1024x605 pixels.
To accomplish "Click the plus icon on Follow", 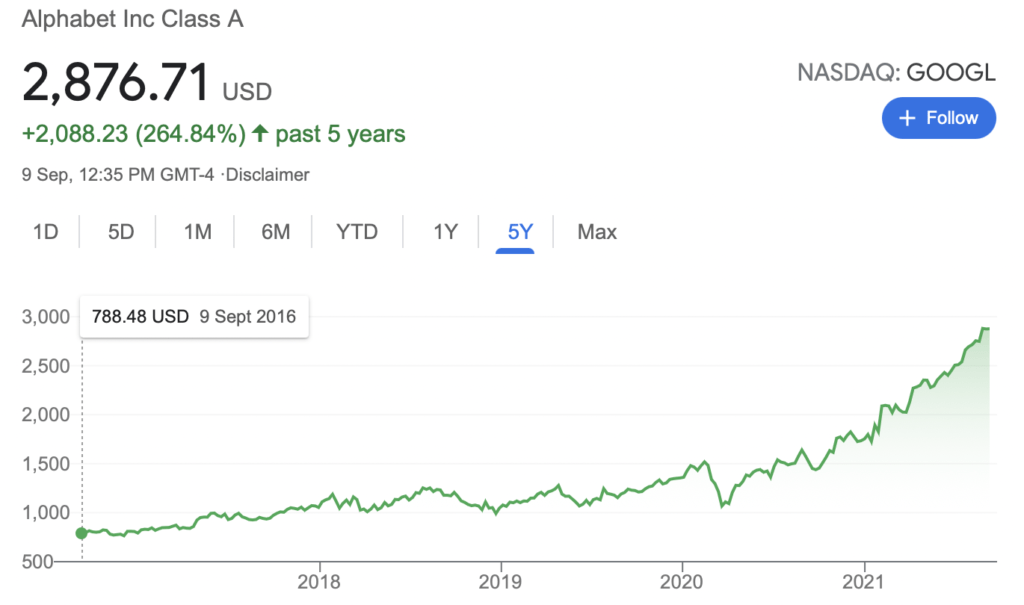I will [908, 118].
